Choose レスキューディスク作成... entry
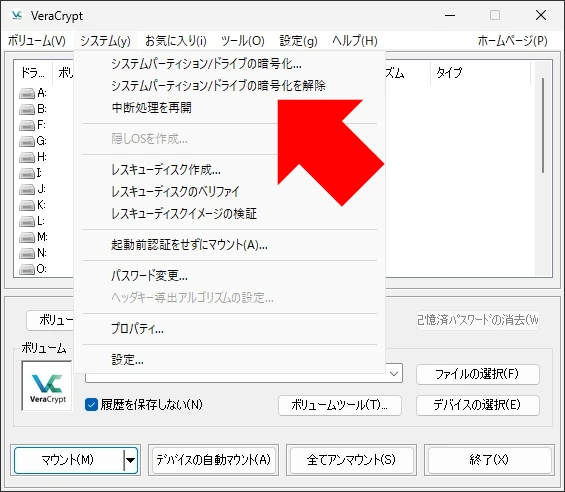This screenshot has height=492, width=565. 230,170
